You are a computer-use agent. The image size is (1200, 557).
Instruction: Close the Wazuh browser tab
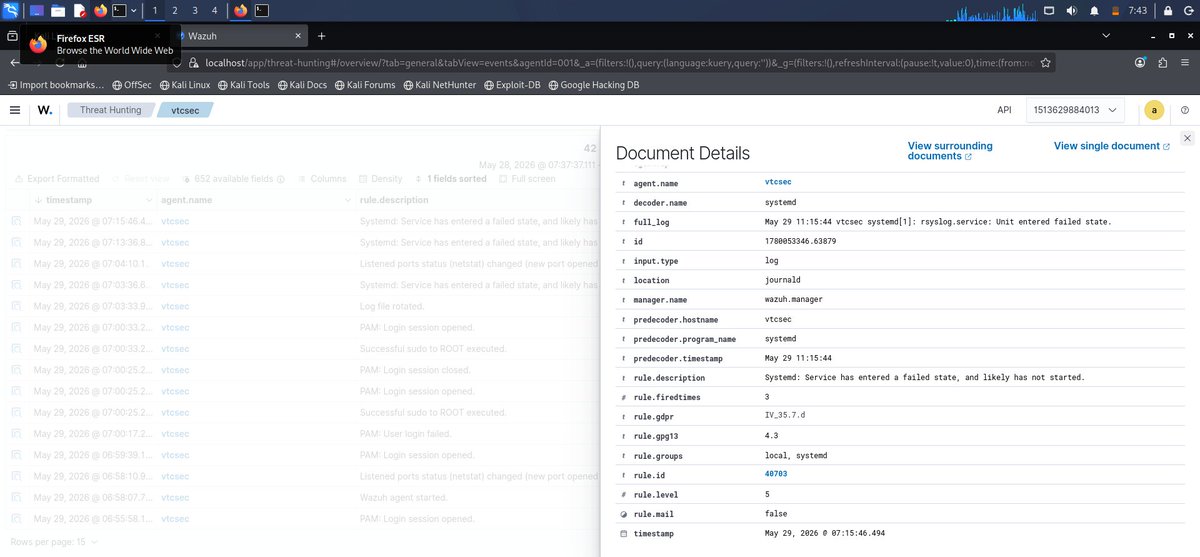click(x=297, y=36)
